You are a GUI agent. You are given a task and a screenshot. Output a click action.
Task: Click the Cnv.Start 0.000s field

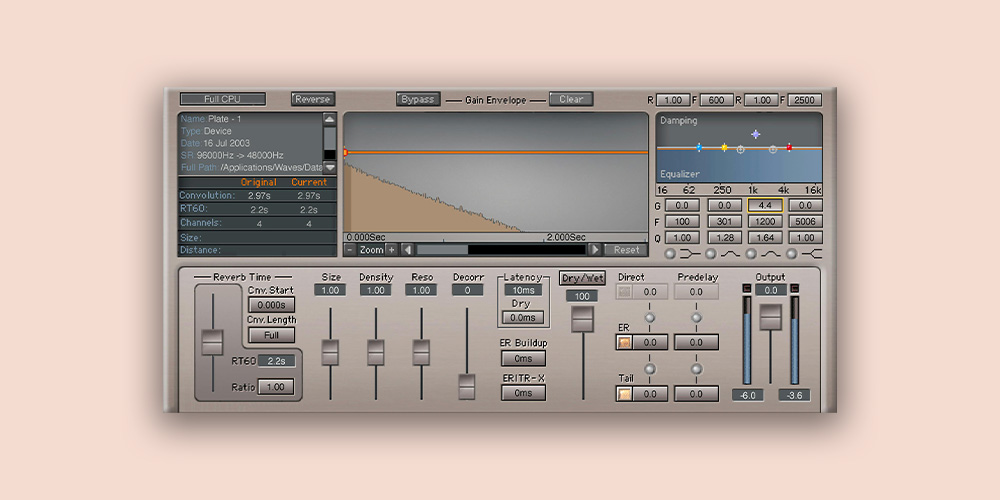coord(271,305)
